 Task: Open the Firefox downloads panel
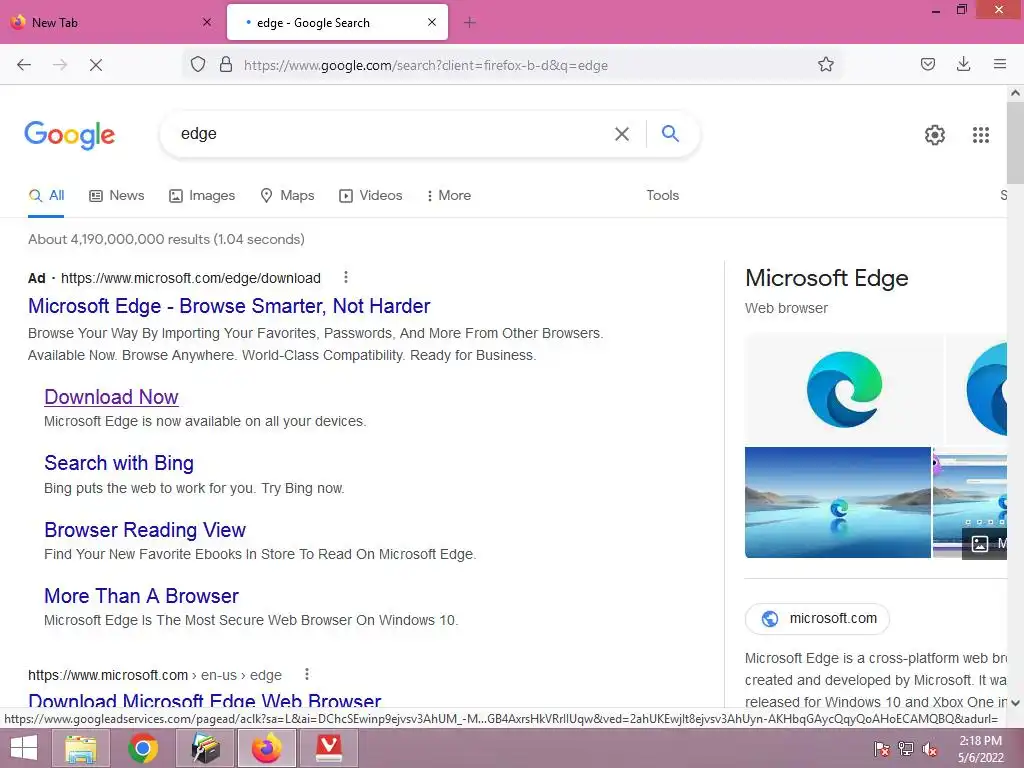[963, 64]
